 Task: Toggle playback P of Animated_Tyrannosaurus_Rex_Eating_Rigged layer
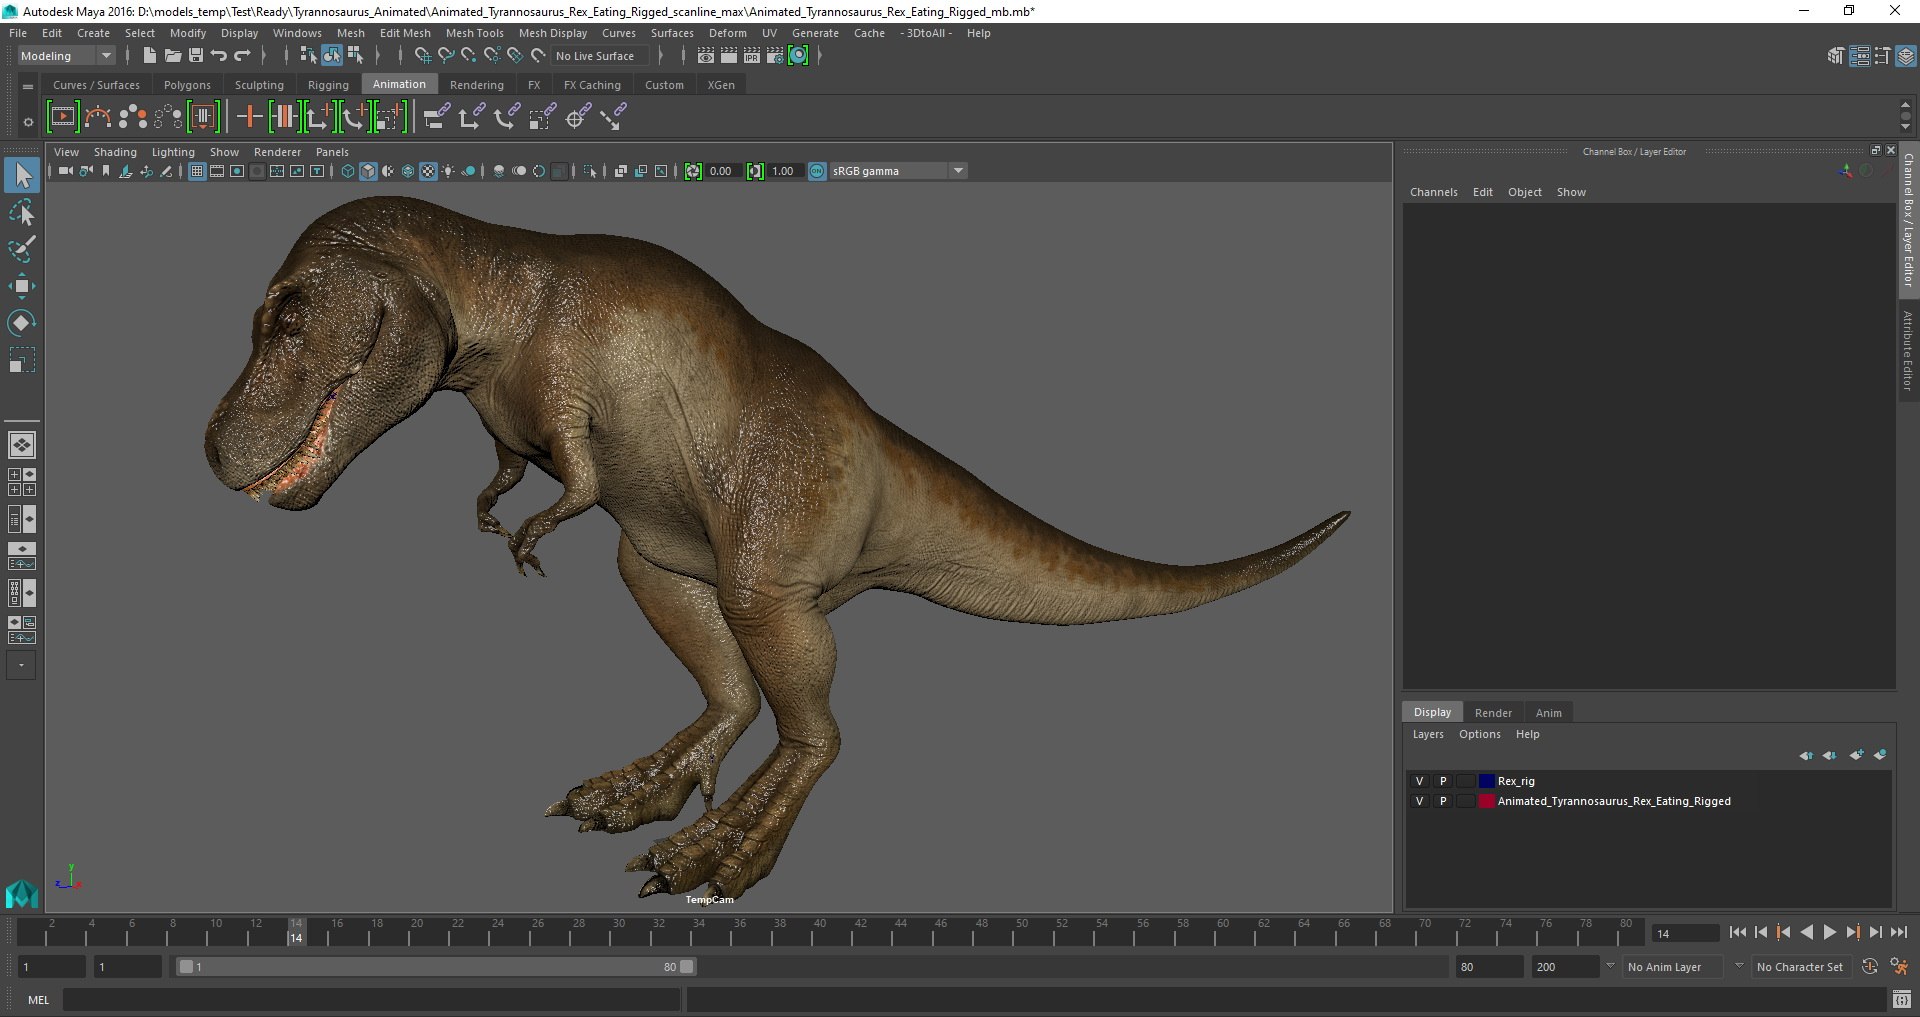pyautogui.click(x=1442, y=801)
